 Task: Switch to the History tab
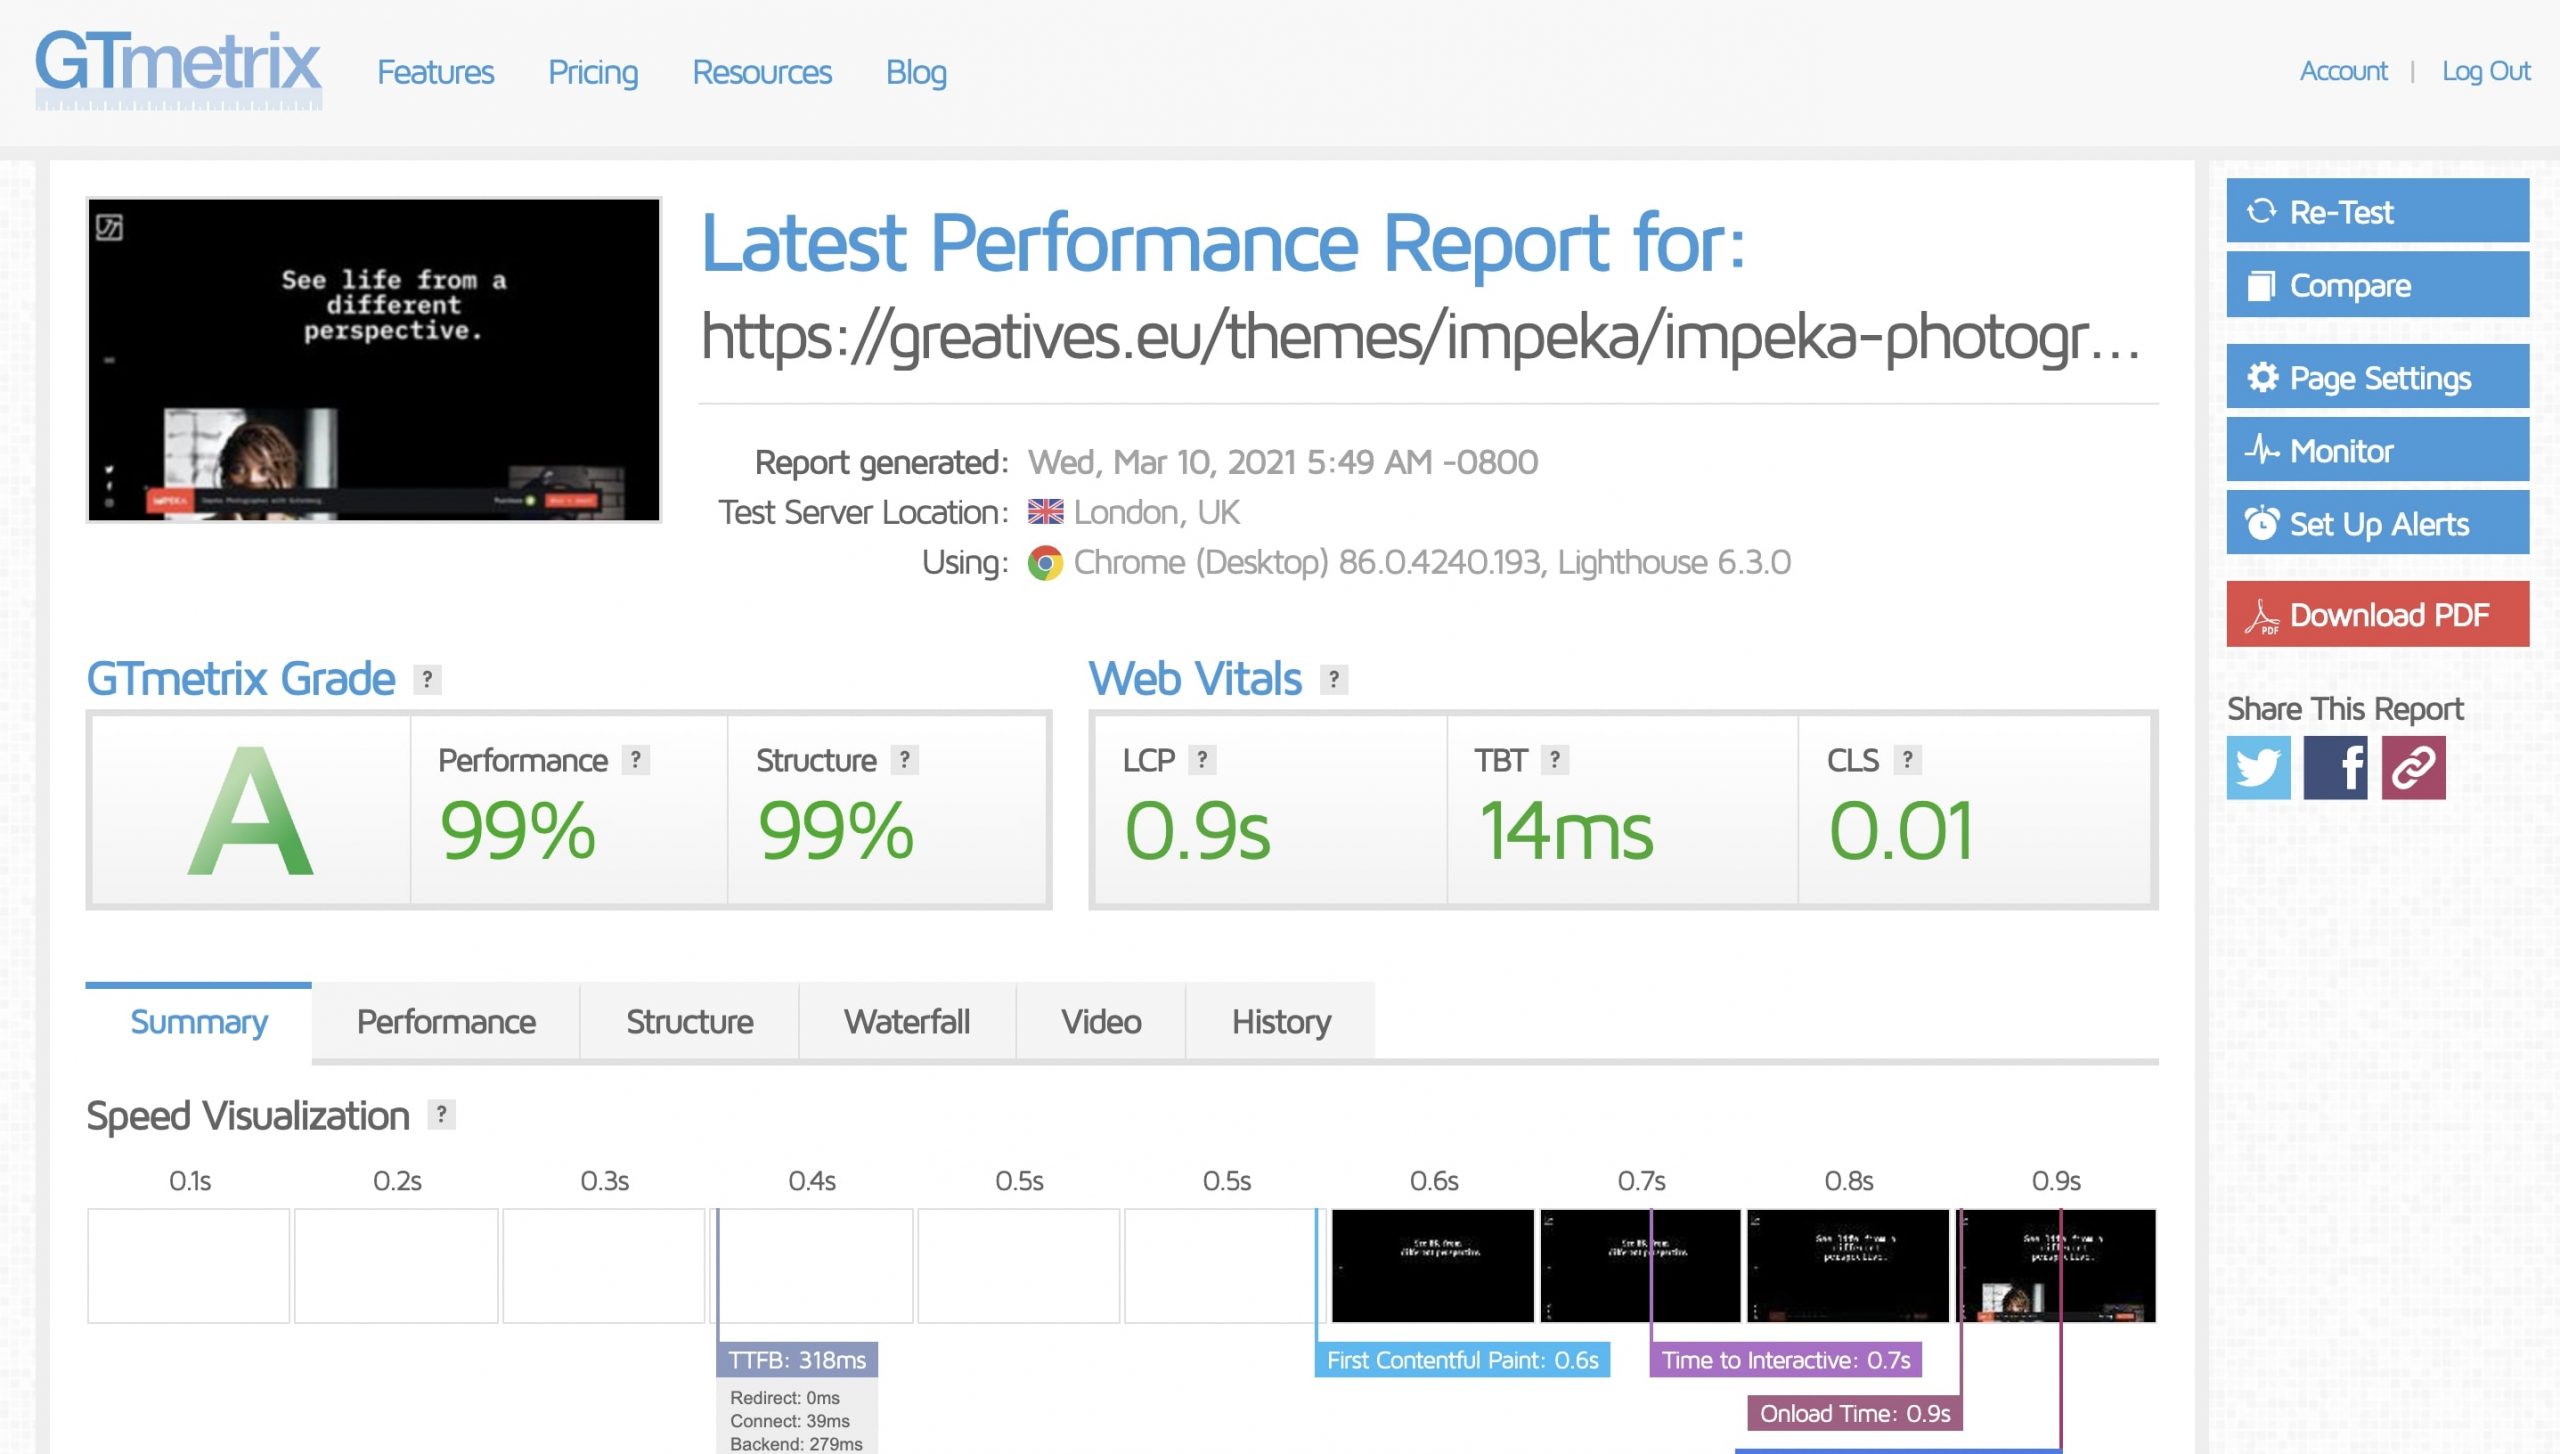(1280, 1021)
